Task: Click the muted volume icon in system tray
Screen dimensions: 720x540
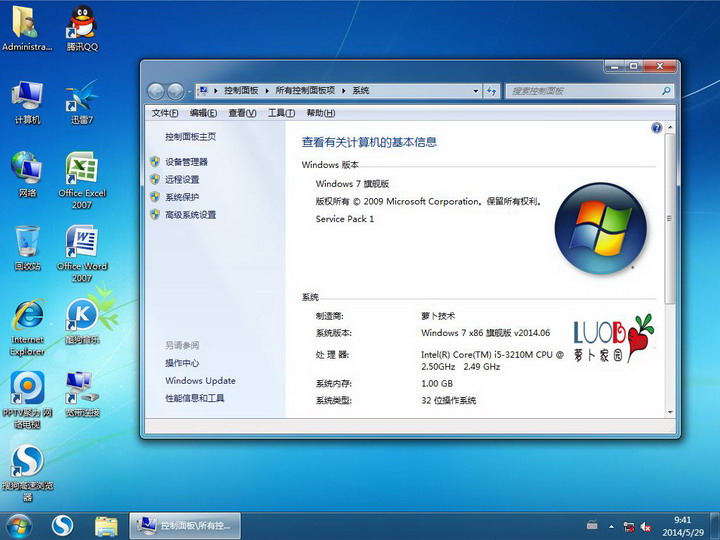Action: (x=645, y=525)
